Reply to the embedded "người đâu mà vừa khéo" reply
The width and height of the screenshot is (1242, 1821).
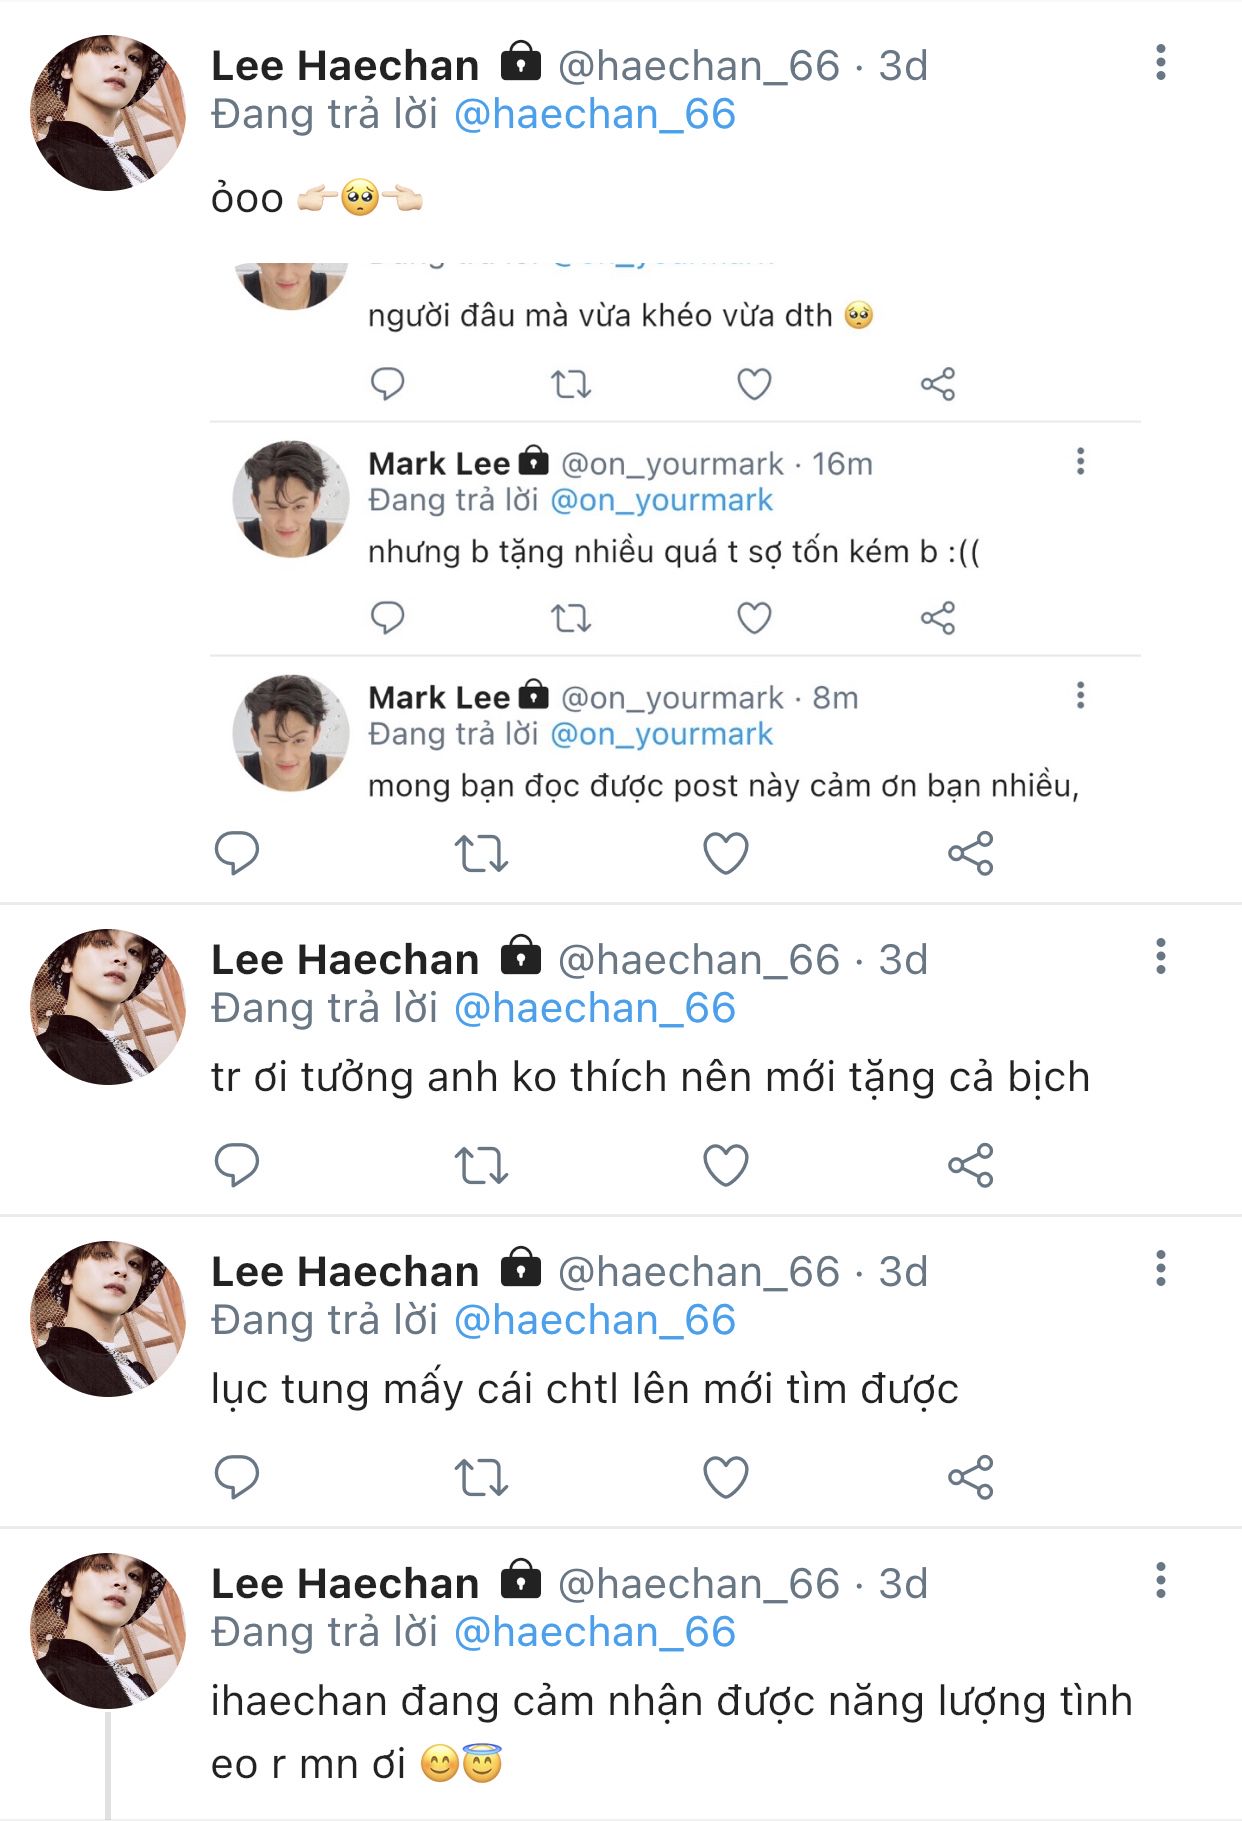point(387,384)
